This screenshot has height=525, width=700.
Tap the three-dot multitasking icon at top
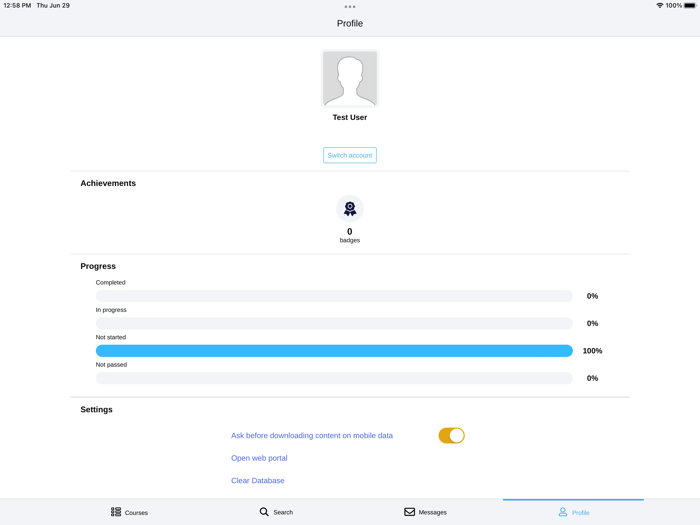[350, 7]
